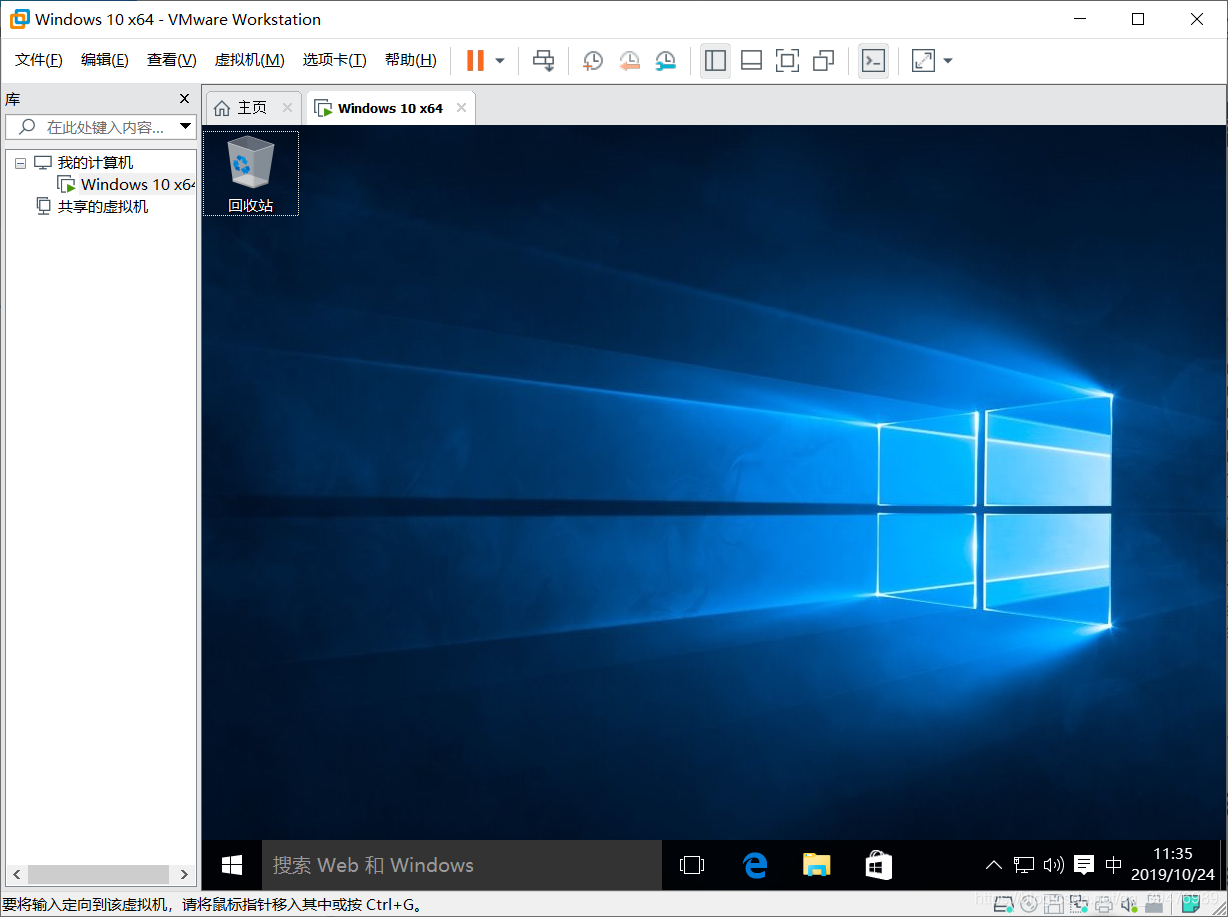Send Ctrl+Alt+Del to the virtual machine
This screenshot has height=917, width=1228.
pyautogui.click(x=543, y=61)
